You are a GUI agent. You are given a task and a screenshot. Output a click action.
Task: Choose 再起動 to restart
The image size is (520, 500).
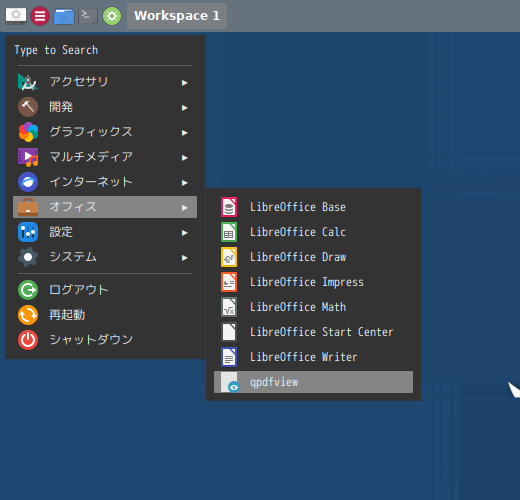click(x=105, y=315)
